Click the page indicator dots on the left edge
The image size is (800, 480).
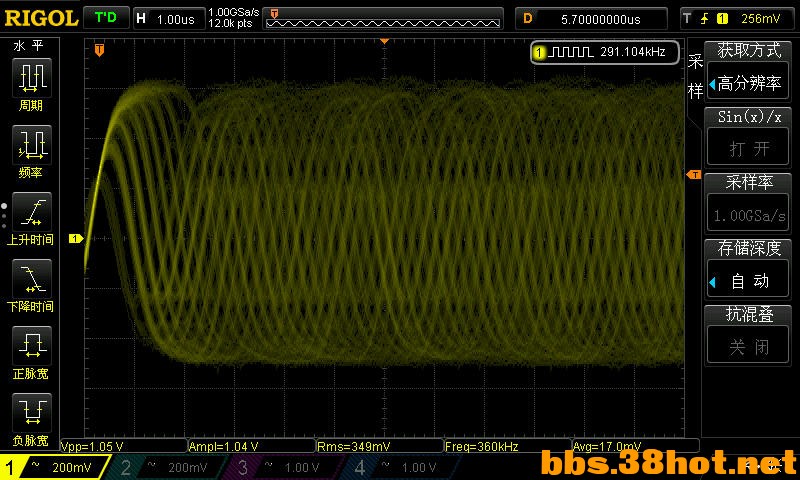(4, 216)
